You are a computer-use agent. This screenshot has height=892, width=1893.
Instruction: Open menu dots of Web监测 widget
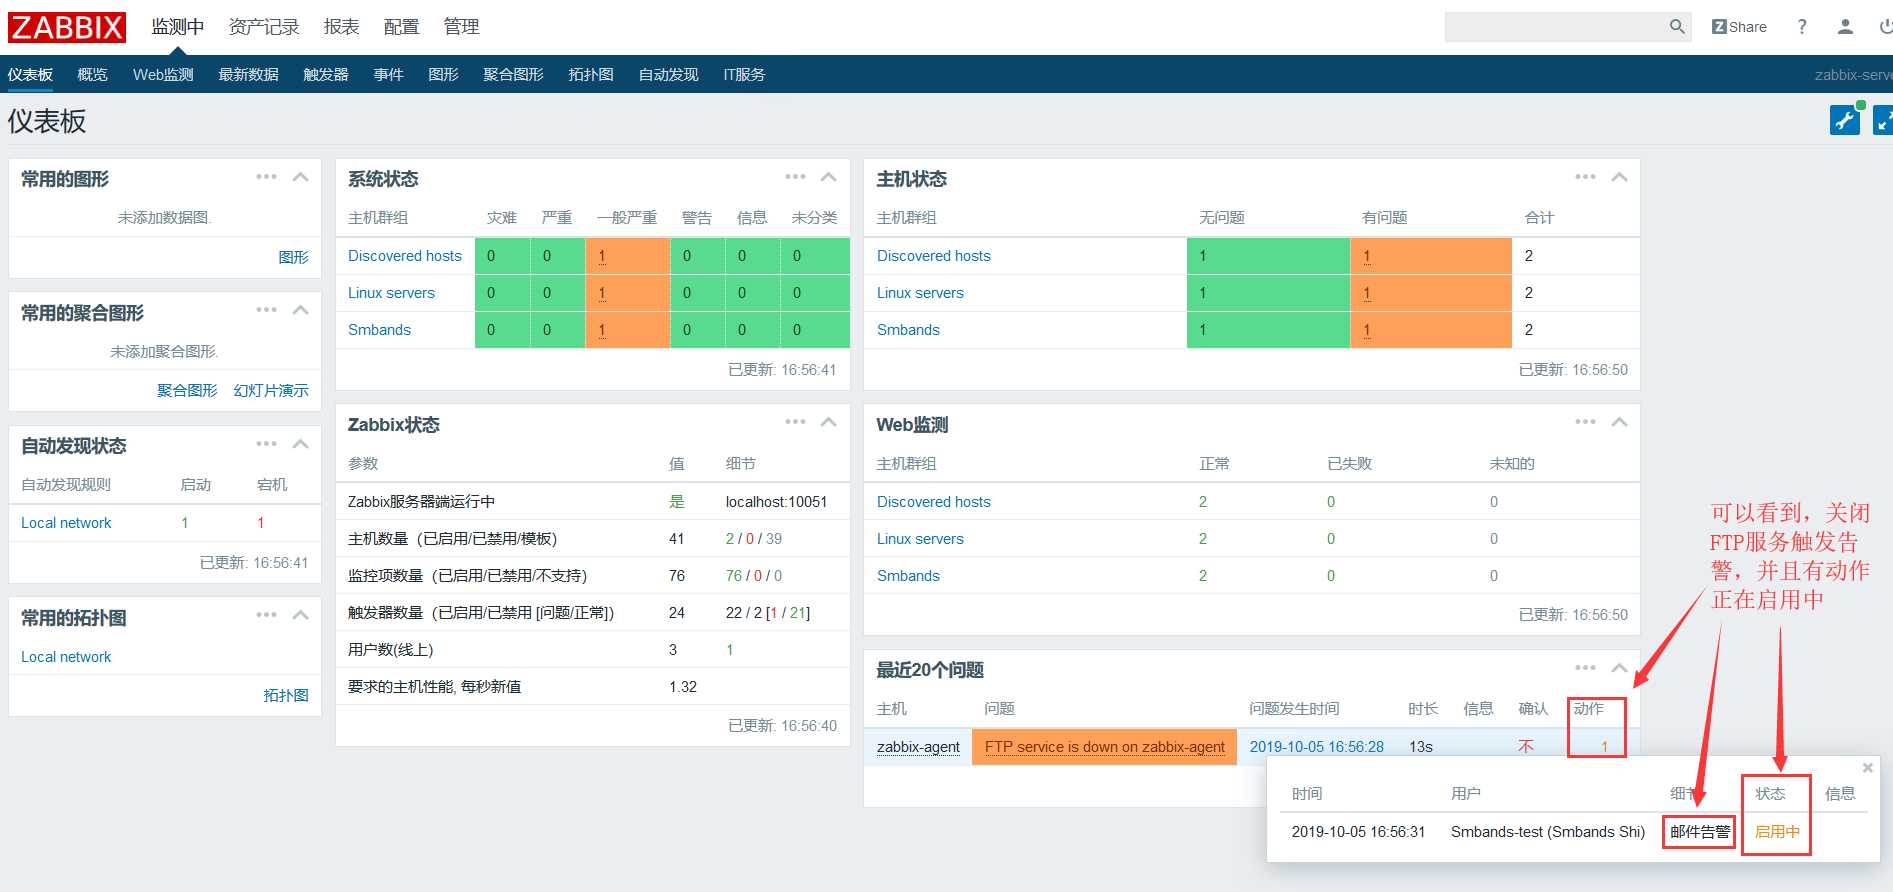point(1585,422)
